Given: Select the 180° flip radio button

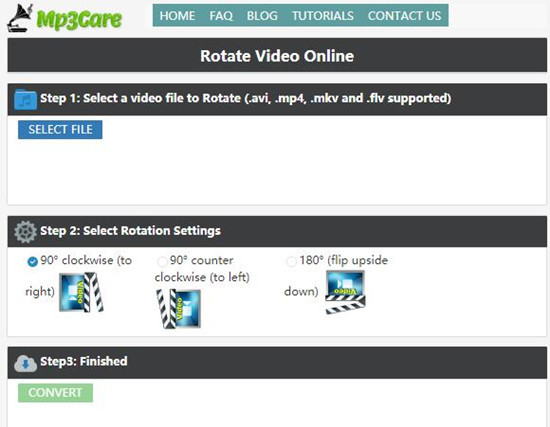Looking at the screenshot, I should click(x=291, y=261).
